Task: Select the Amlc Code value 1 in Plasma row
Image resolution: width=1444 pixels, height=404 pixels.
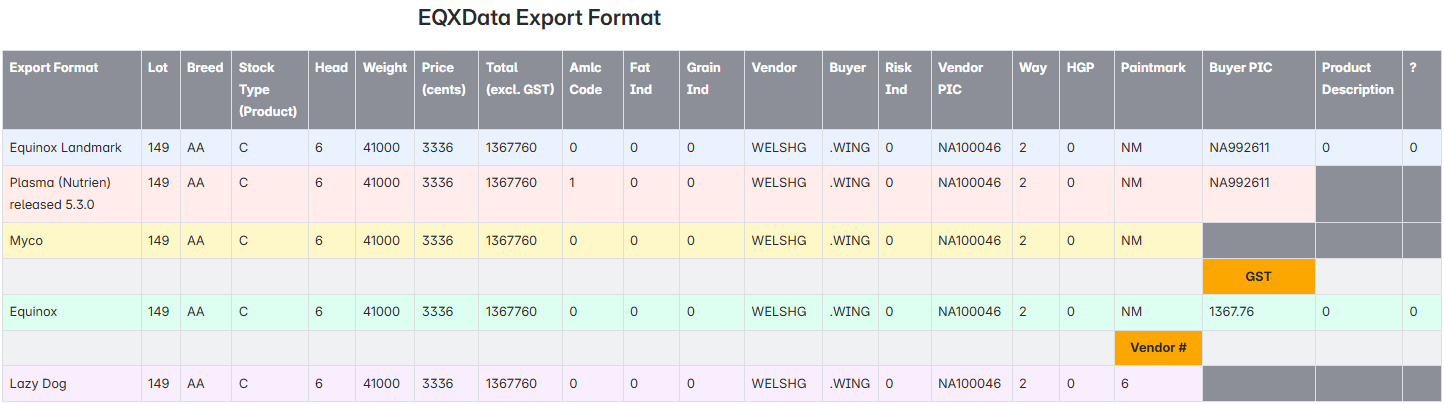Action: click(x=572, y=183)
